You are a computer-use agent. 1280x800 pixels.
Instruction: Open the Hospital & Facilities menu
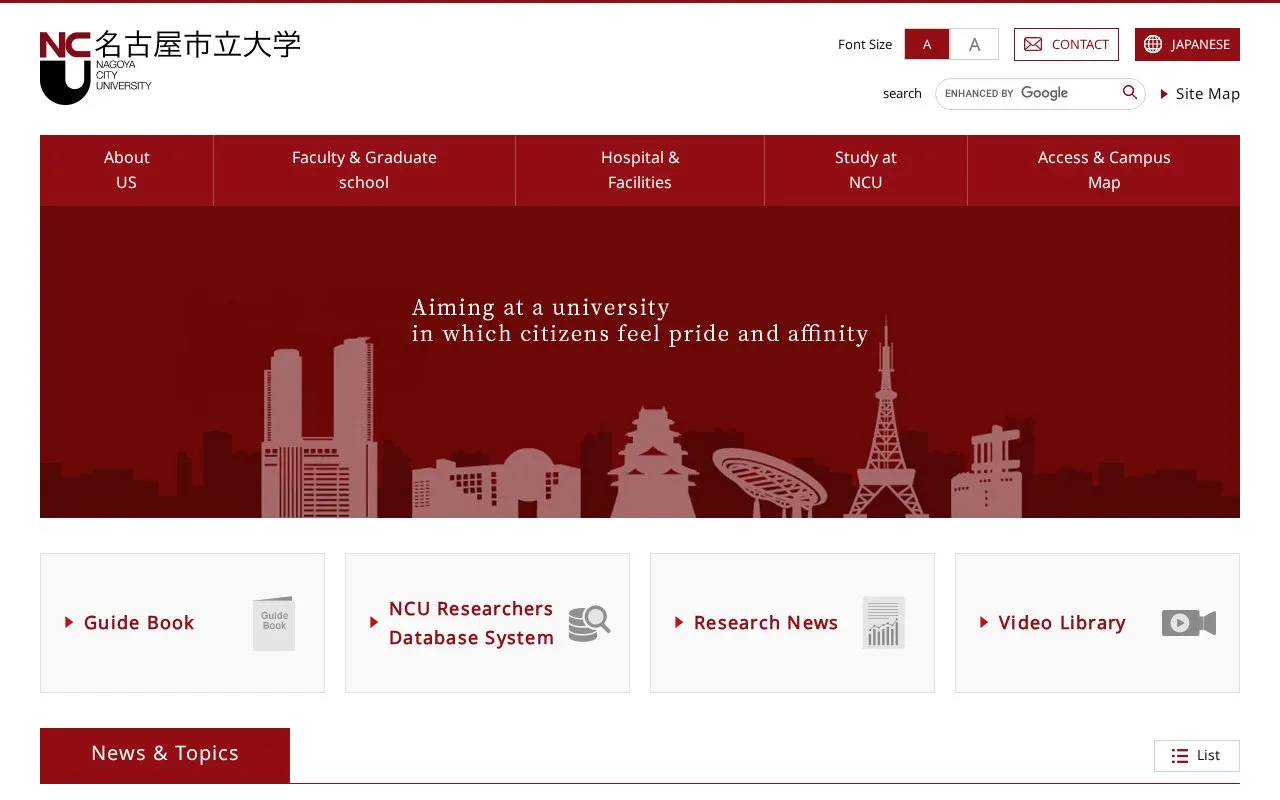coord(640,170)
